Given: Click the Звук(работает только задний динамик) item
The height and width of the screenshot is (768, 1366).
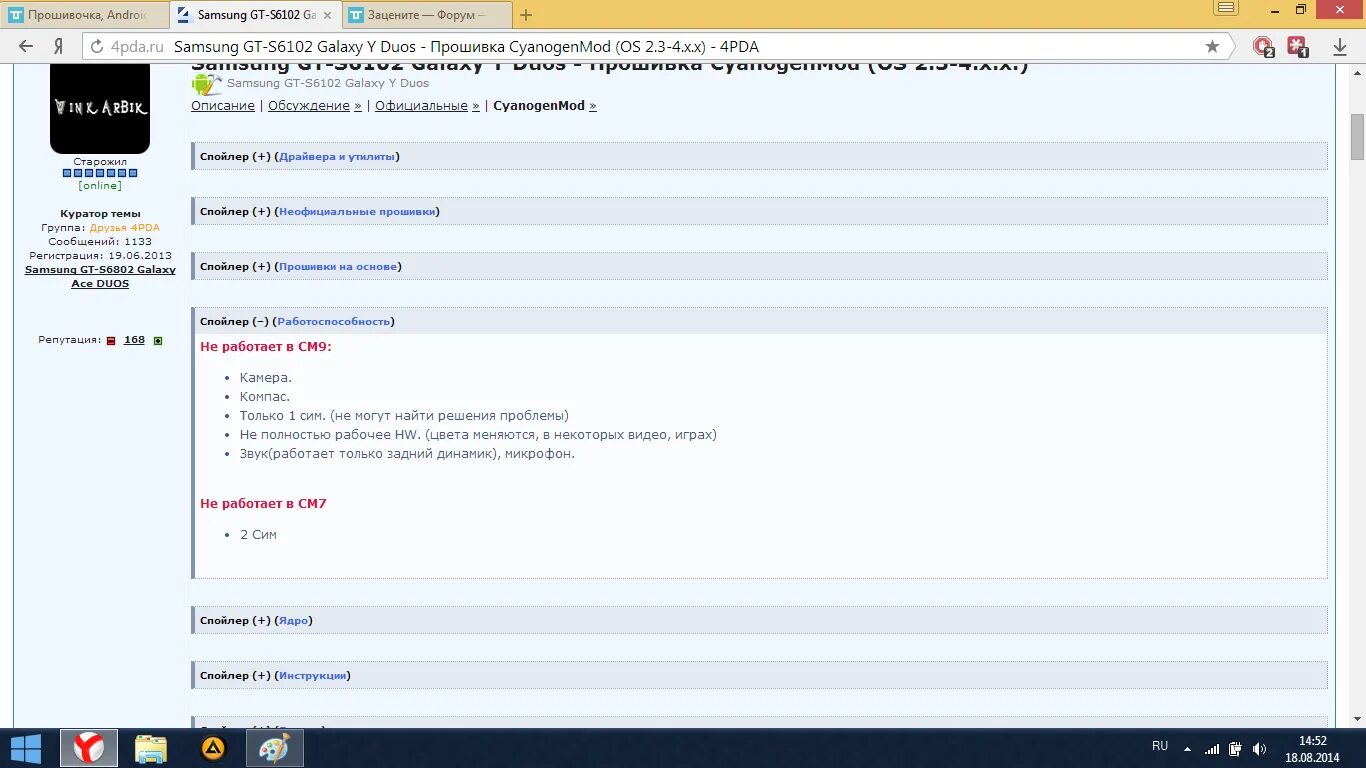Looking at the screenshot, I should [407, 454].
